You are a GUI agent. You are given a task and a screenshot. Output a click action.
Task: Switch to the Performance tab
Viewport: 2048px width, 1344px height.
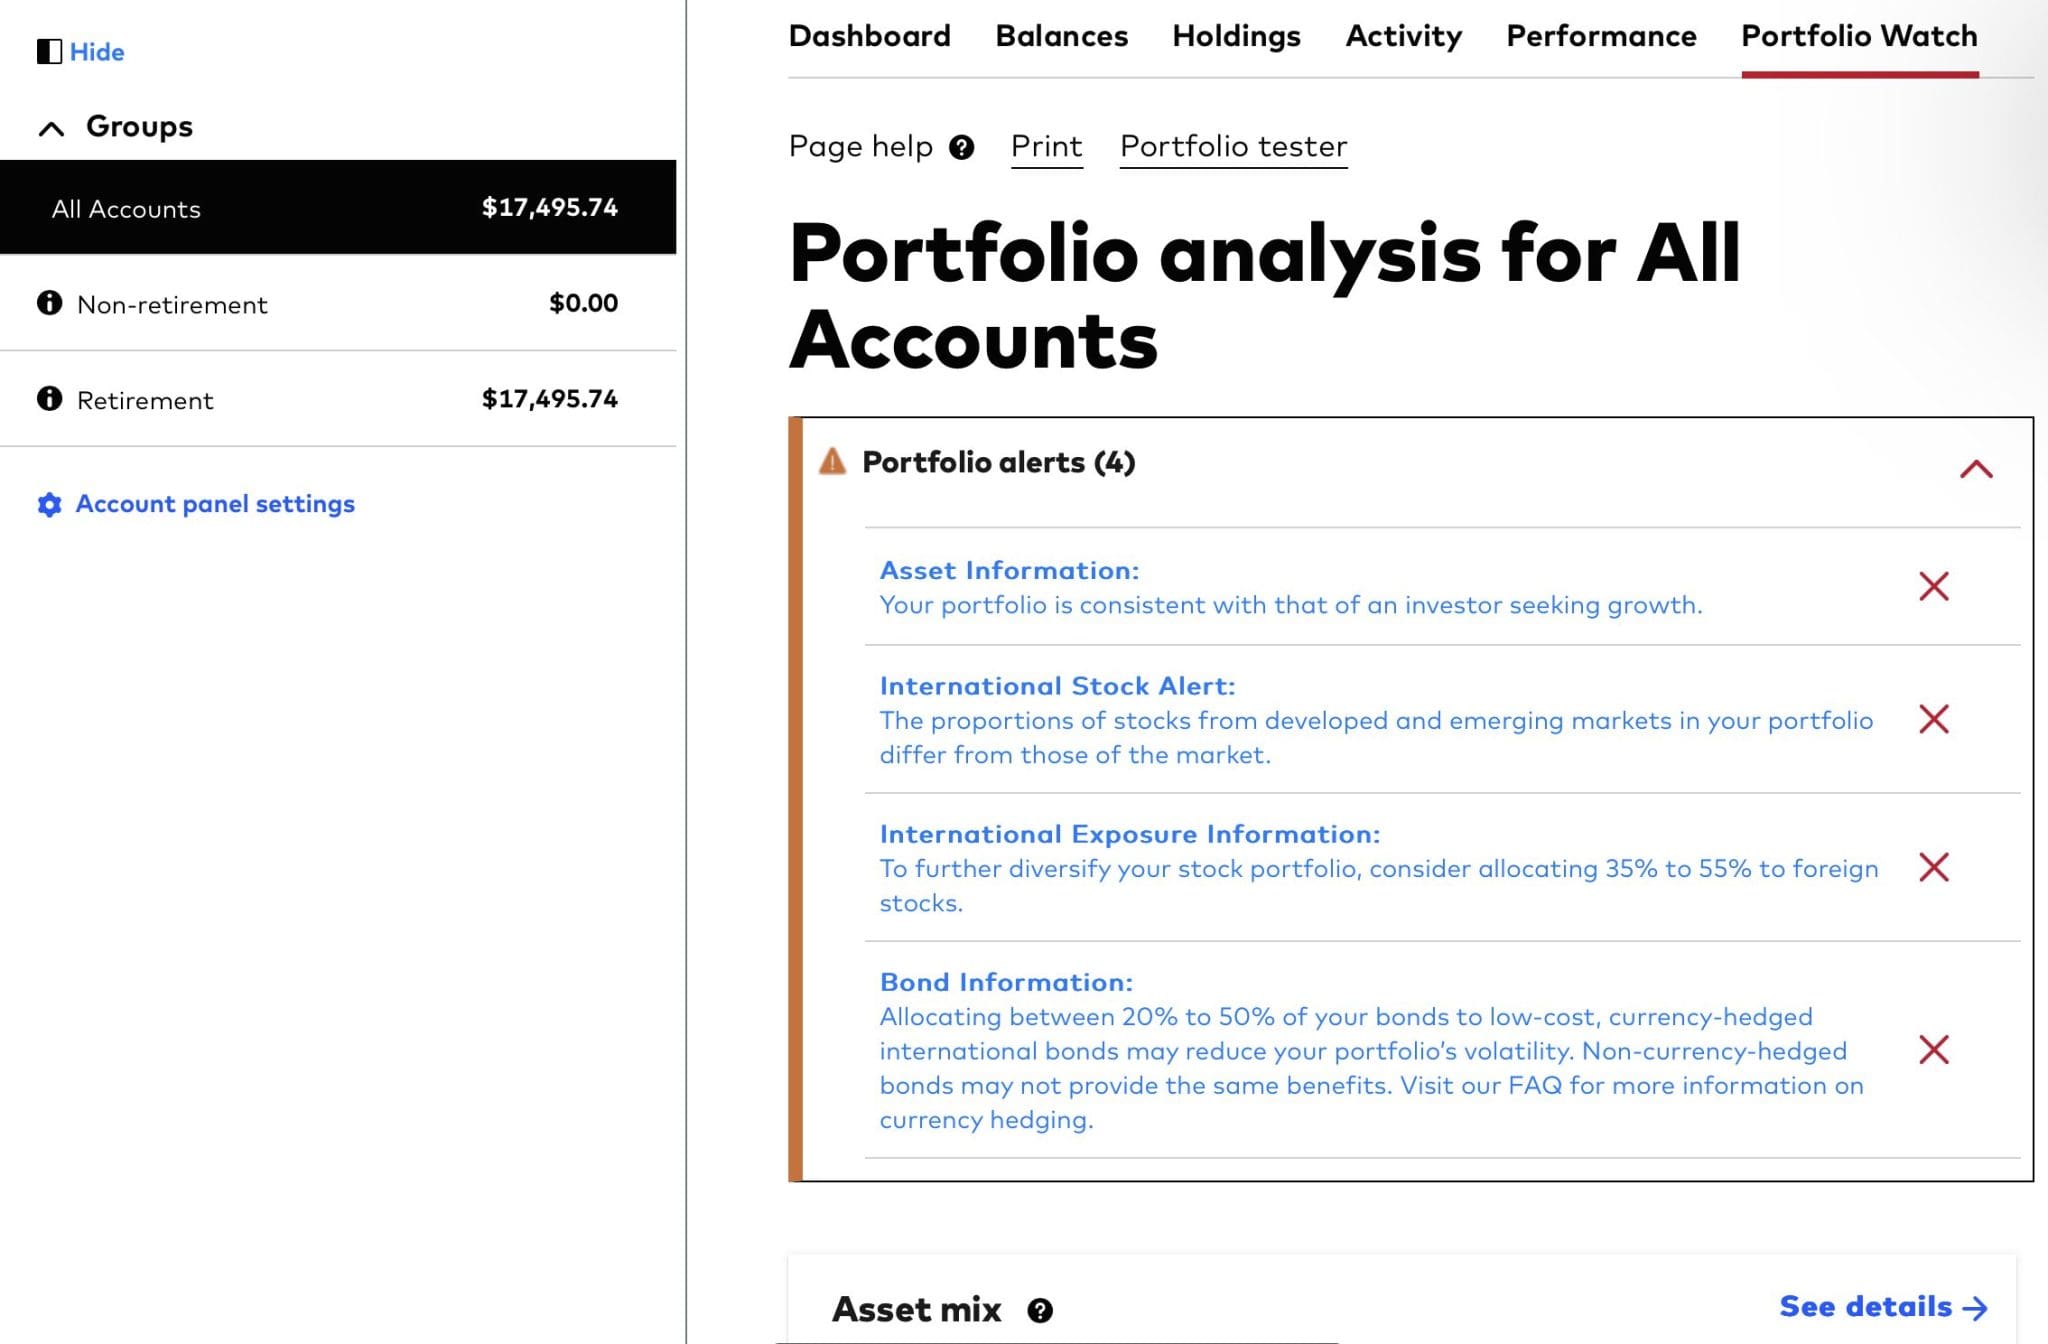[x=1600, y=36]
